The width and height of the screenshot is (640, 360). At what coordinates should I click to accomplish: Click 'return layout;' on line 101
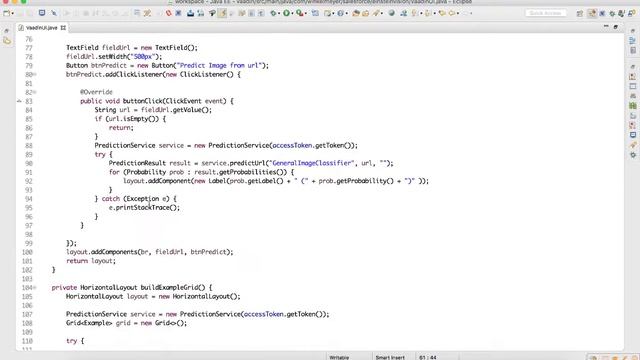91,261
